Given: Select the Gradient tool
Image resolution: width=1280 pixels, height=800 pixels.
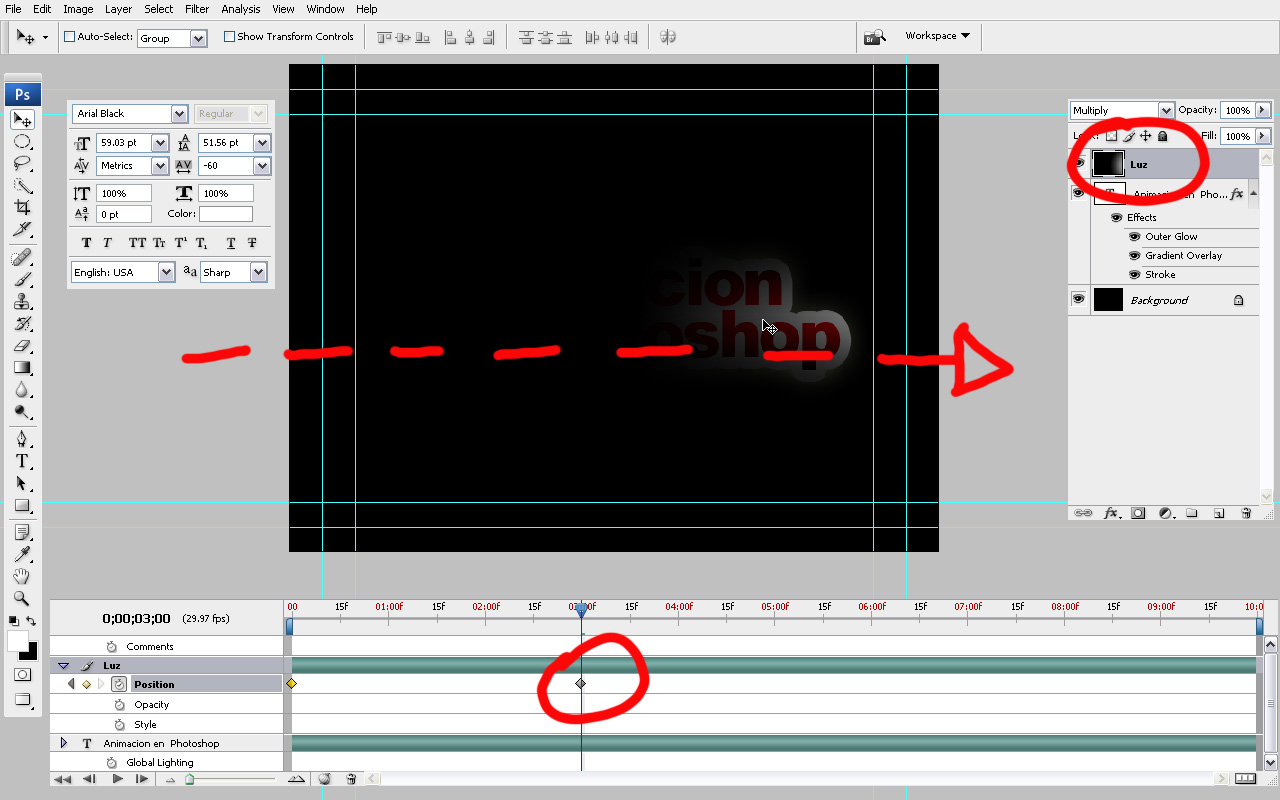Looking at the screenshot, I should click(x=22, y=368).
